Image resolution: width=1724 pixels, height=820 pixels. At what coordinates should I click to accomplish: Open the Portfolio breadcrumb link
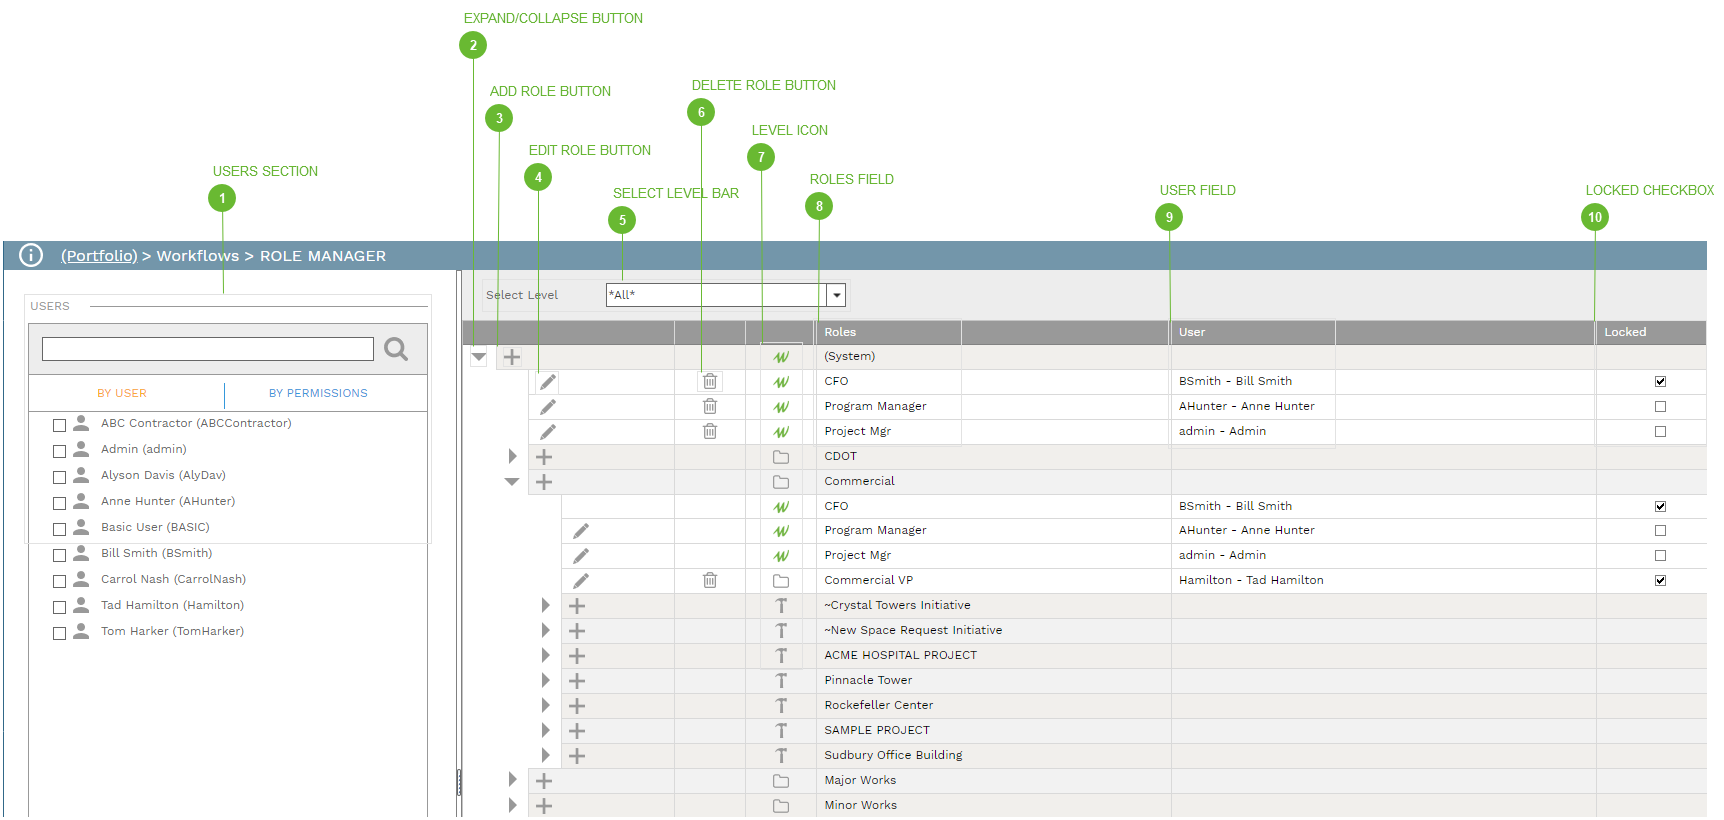tap(99, 256)
